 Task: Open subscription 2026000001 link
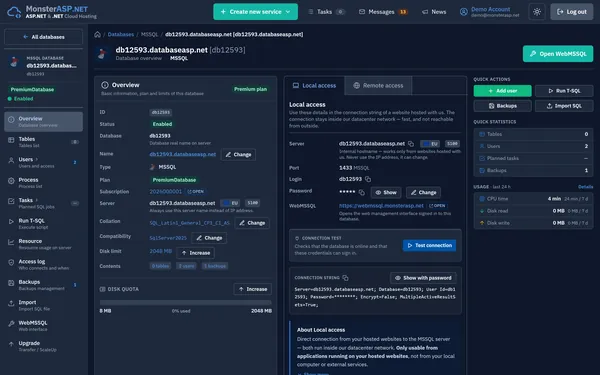coord(165,191)
